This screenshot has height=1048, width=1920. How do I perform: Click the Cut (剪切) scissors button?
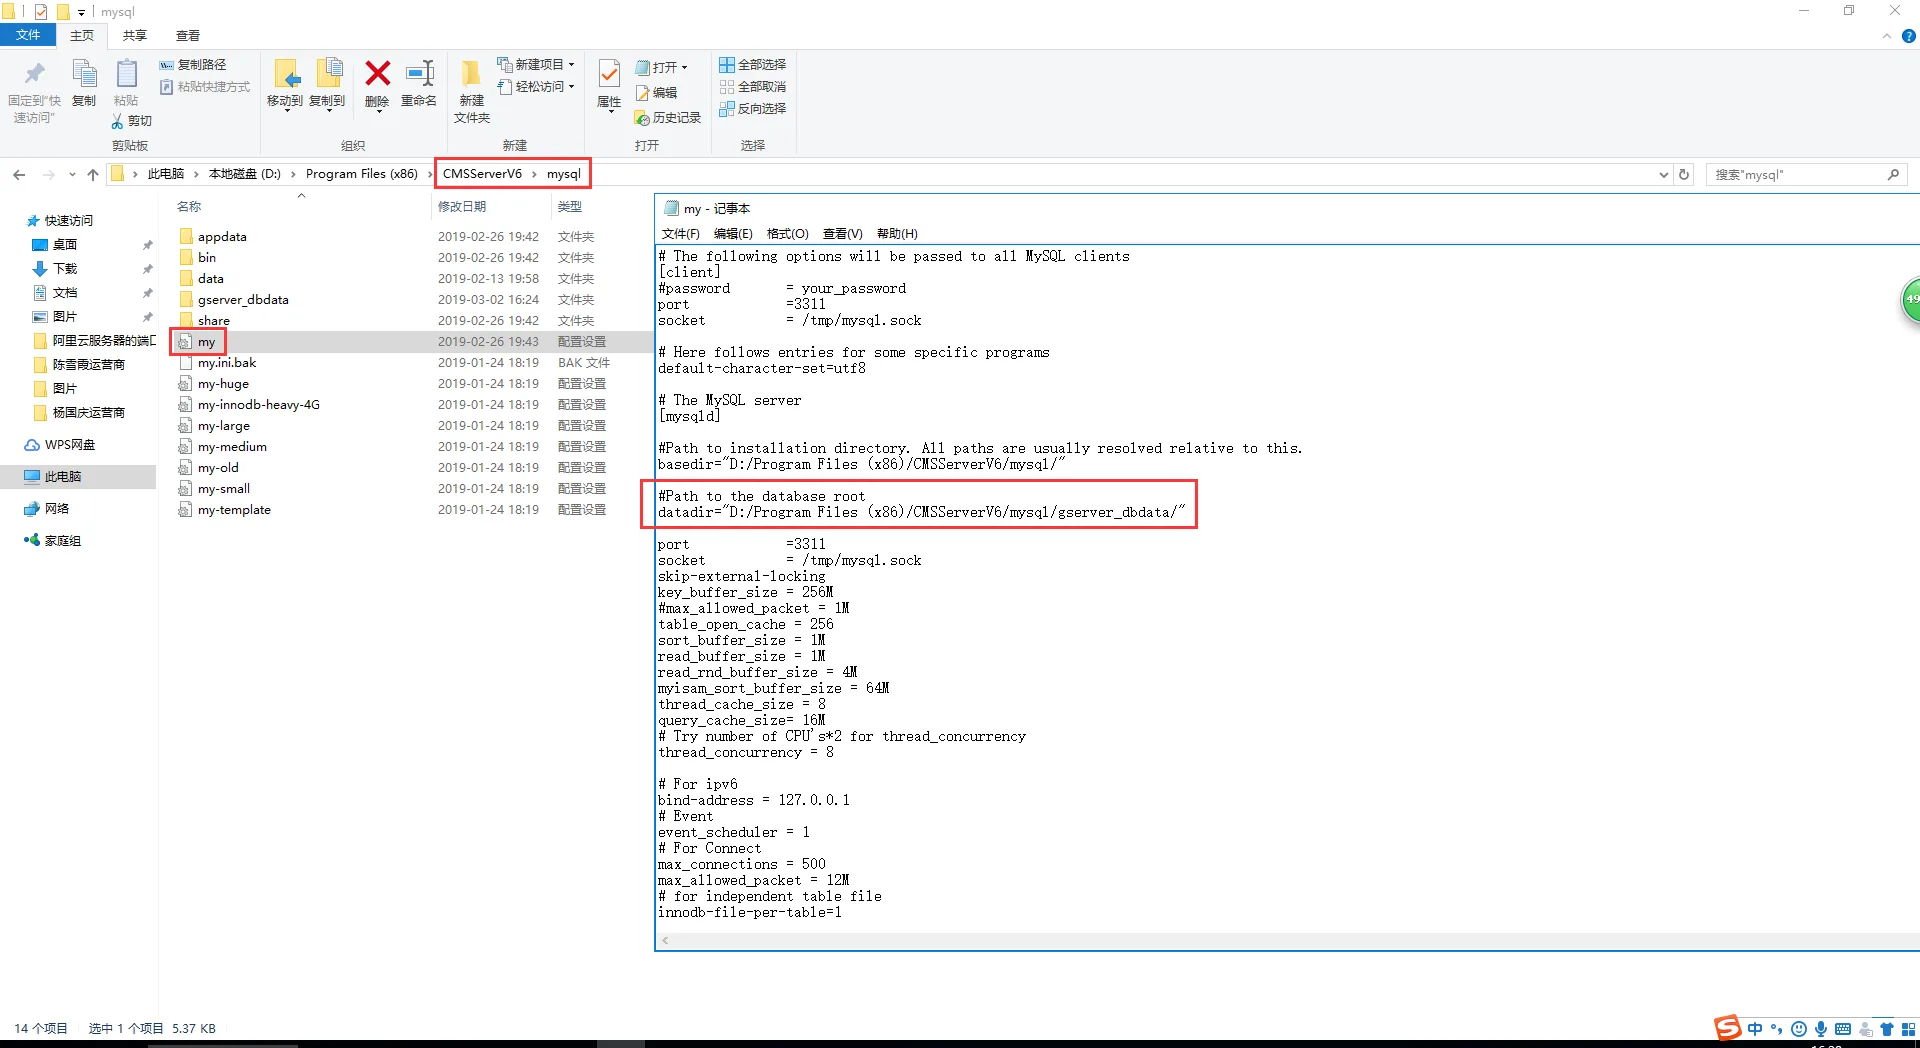[x=131, y=121]
